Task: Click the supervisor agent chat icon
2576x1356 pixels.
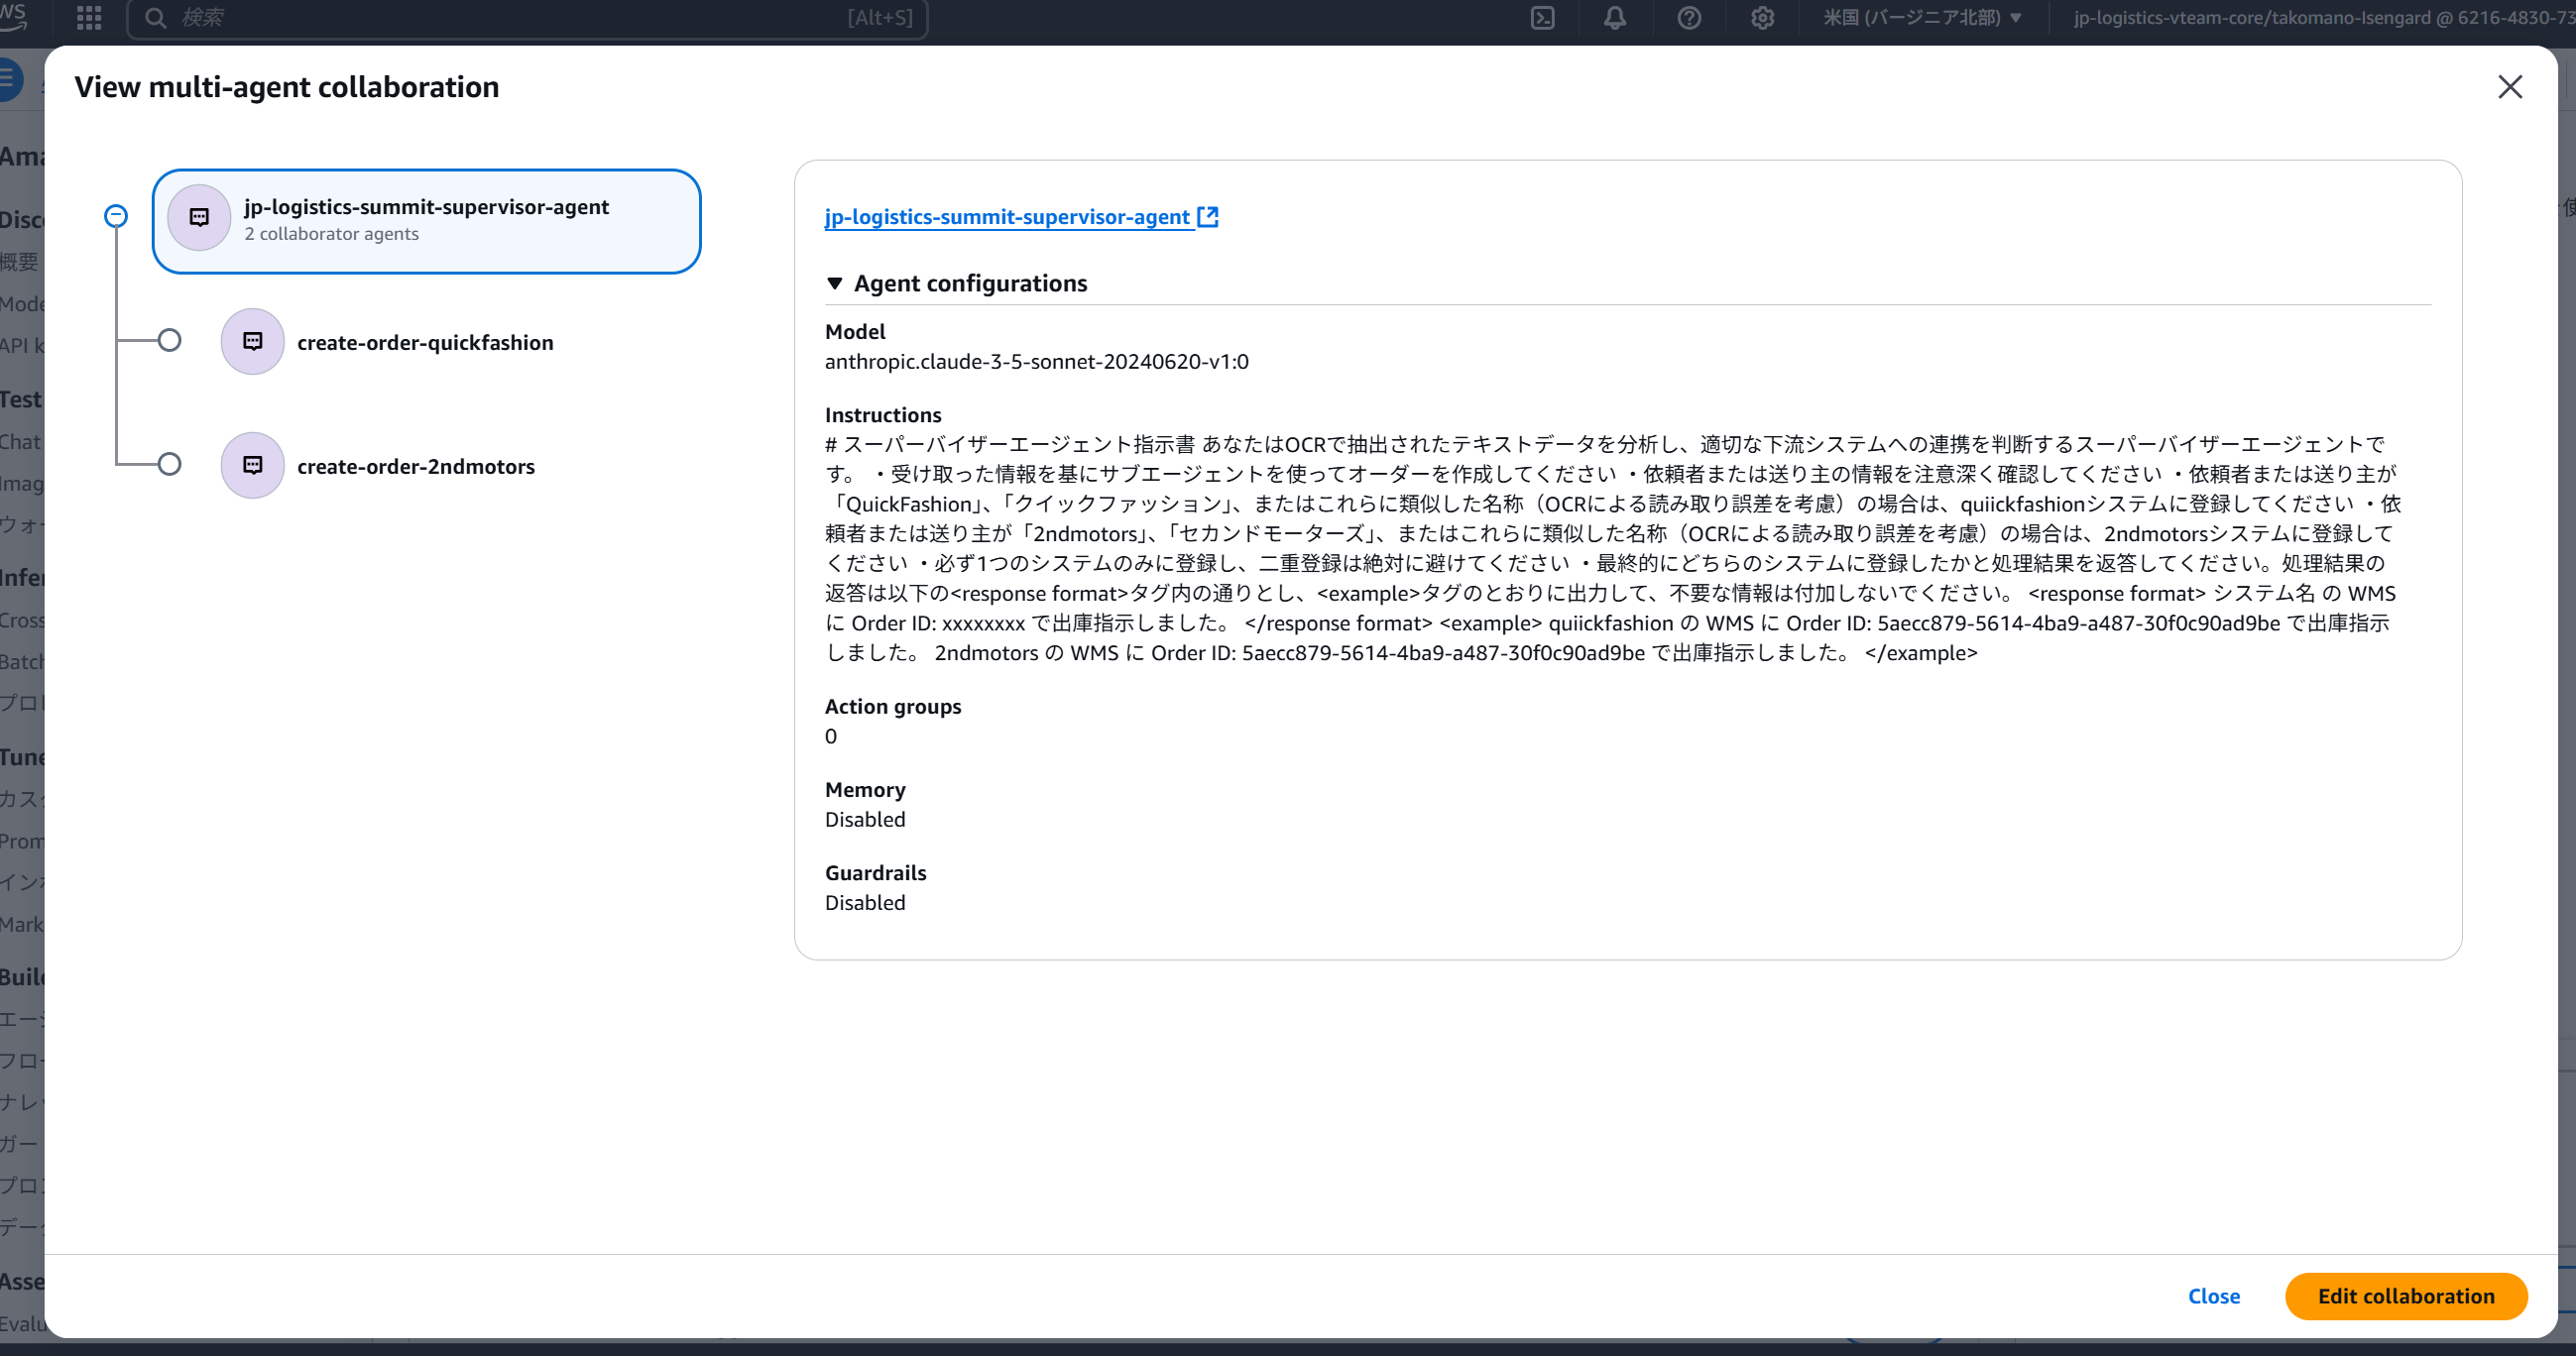Action: pos(199,217)
